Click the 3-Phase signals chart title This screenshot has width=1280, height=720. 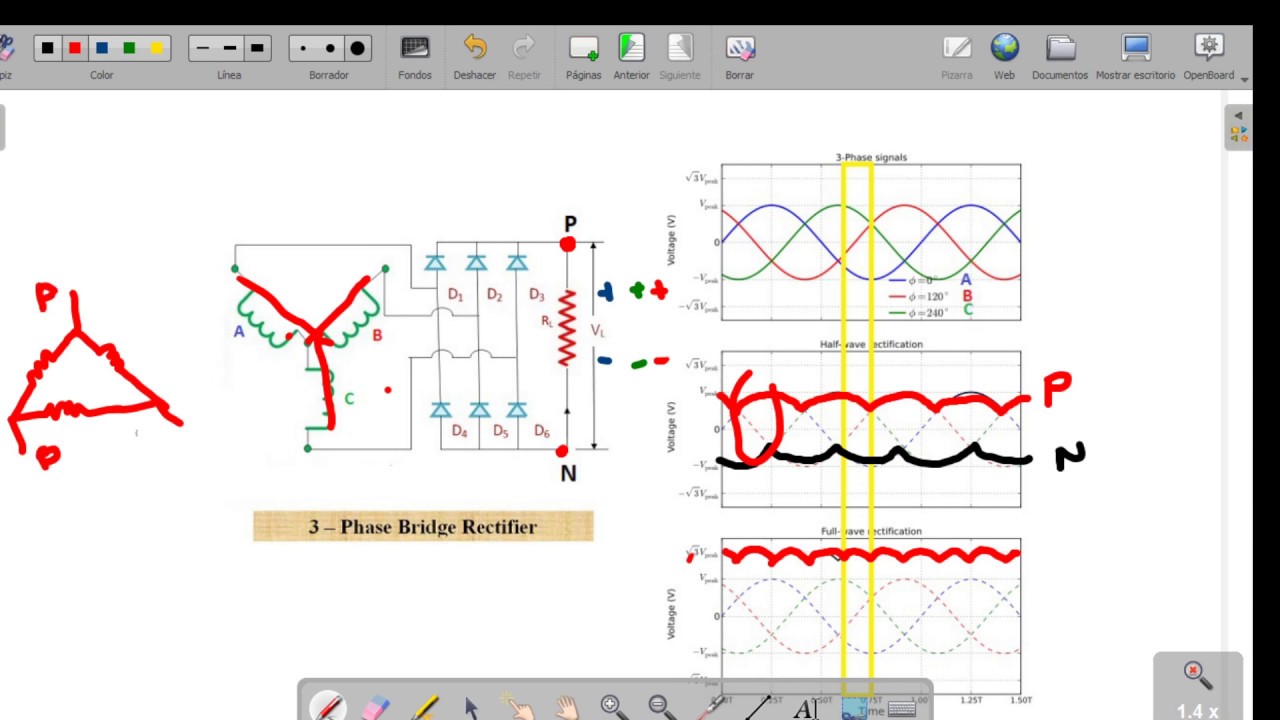coord(871,157)
